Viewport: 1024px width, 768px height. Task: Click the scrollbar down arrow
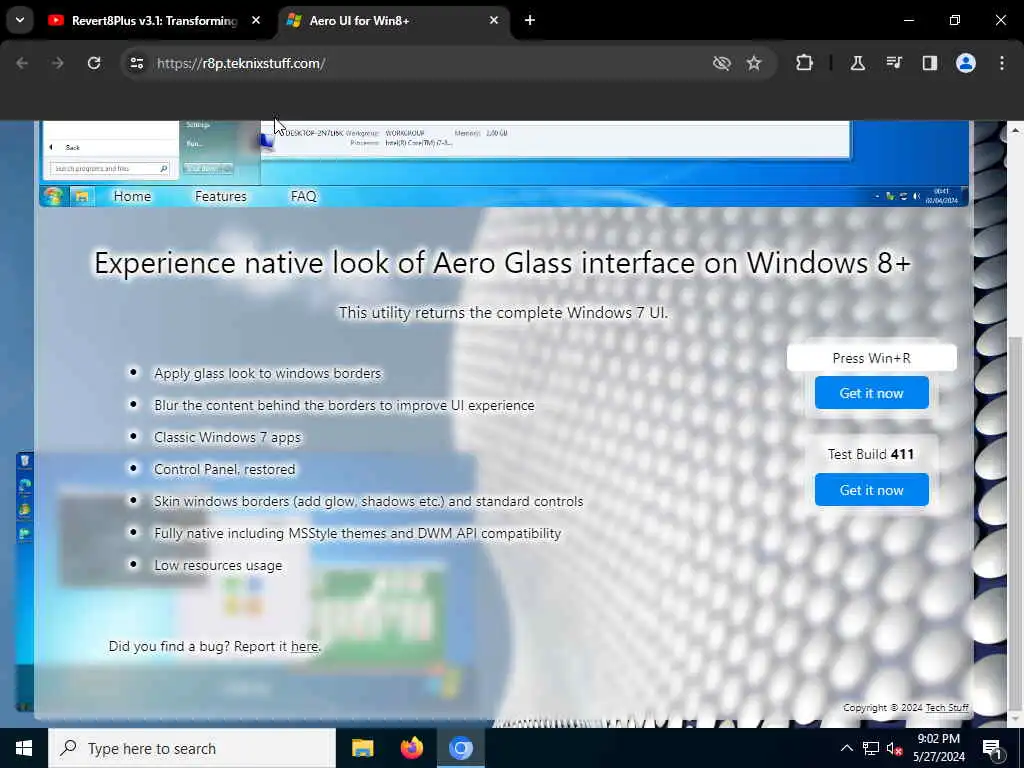click(x=1015, y=719)
